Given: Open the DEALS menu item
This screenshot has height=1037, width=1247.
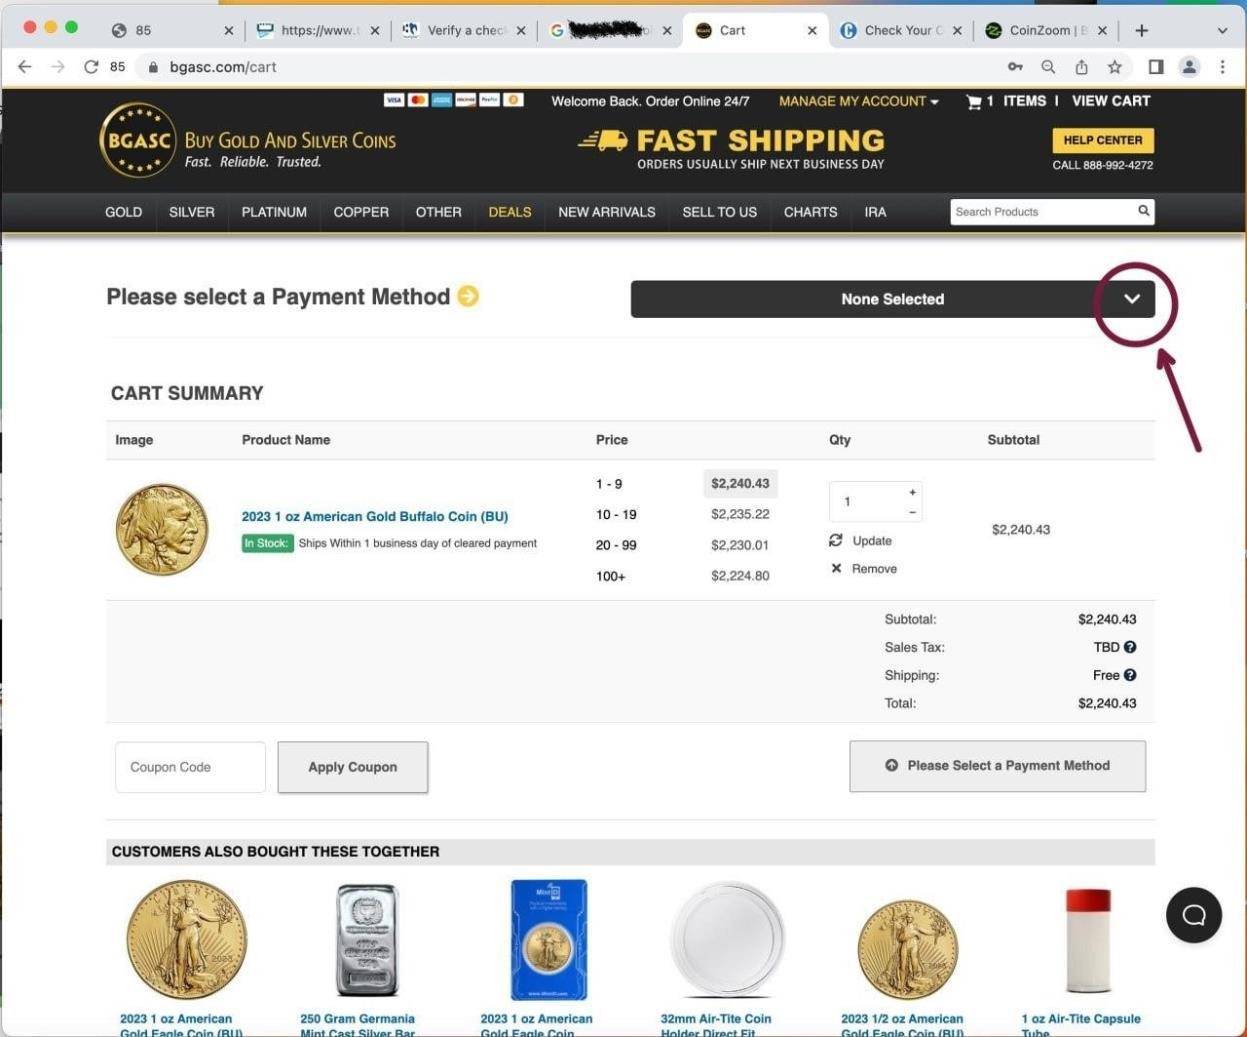Looking at the screenshot, I should click(510, 212).
